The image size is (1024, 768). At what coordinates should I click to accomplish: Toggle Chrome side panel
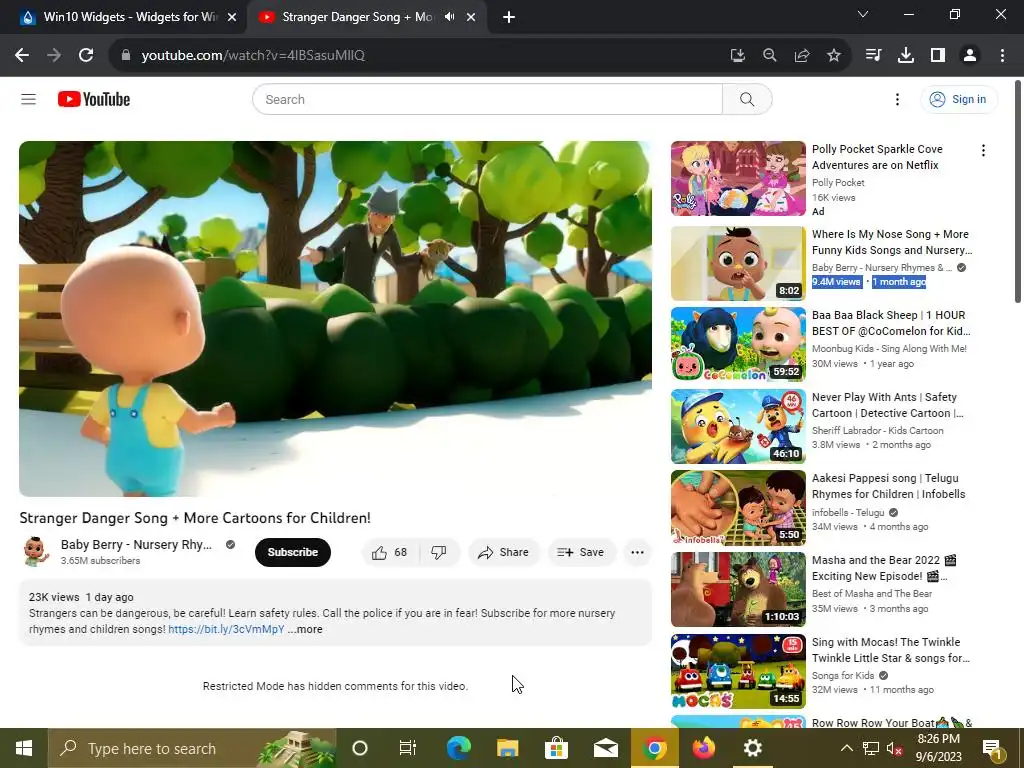point(938,56)
